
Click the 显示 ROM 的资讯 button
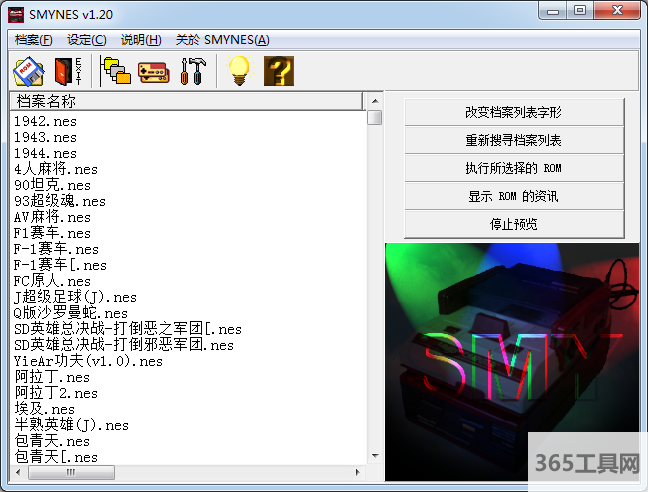[x=513, y=196]
